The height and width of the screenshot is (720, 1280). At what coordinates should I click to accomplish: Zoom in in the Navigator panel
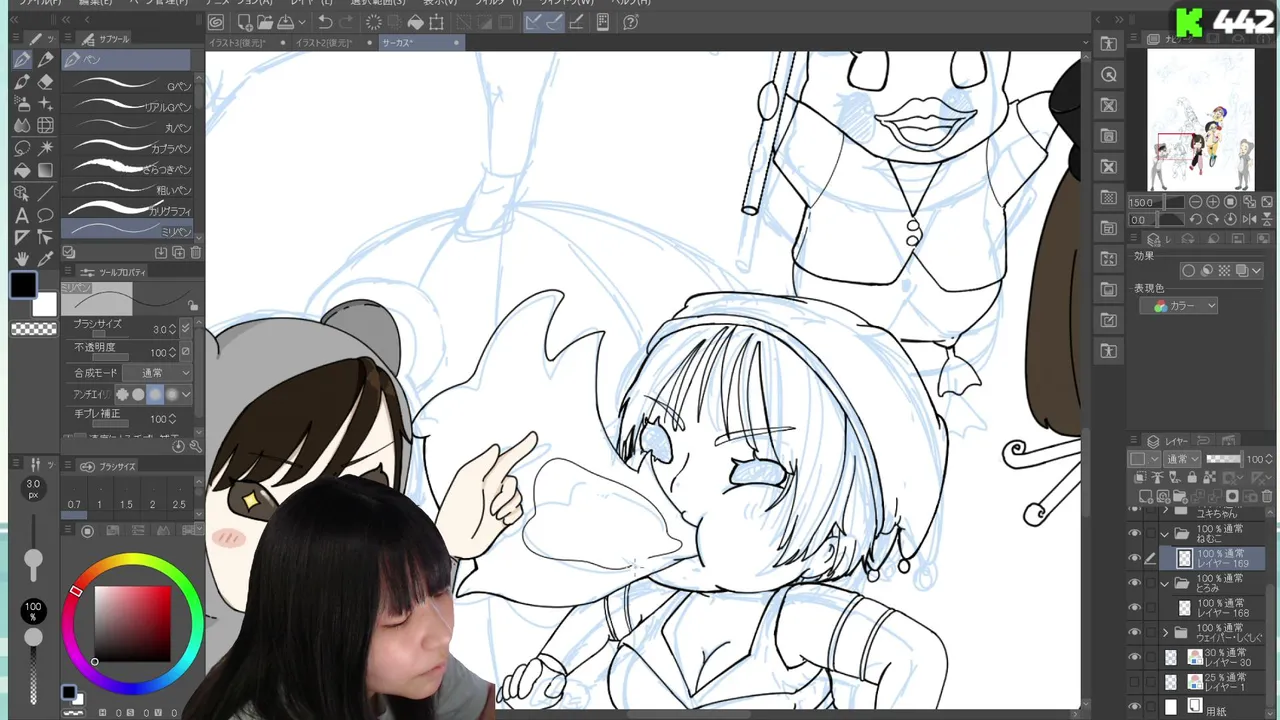point(1214,202)
